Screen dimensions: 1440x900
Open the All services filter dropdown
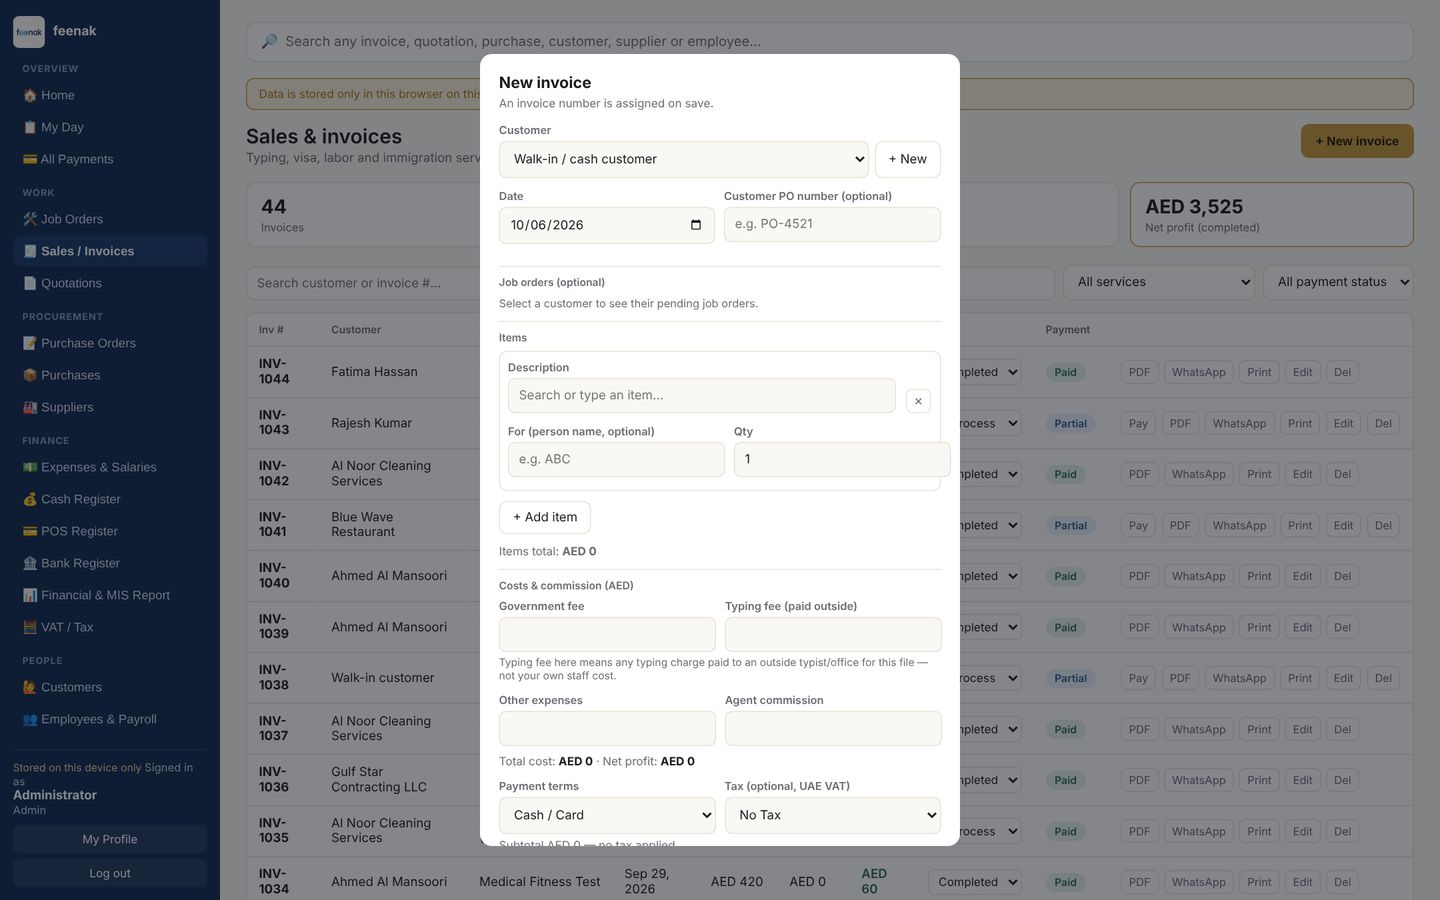coord(1159,282)
